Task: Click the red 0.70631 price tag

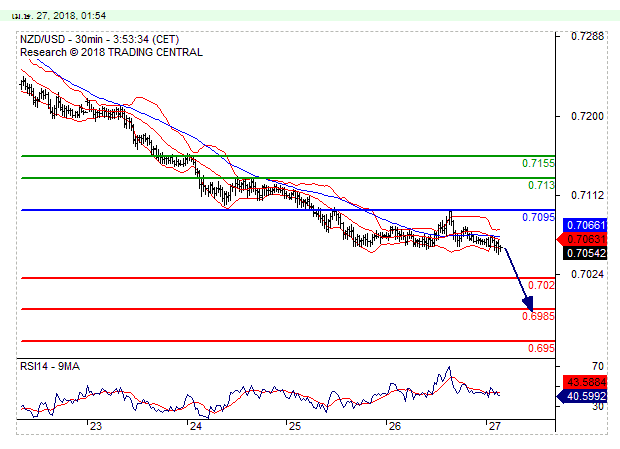Action: click(x=582, y=239)
